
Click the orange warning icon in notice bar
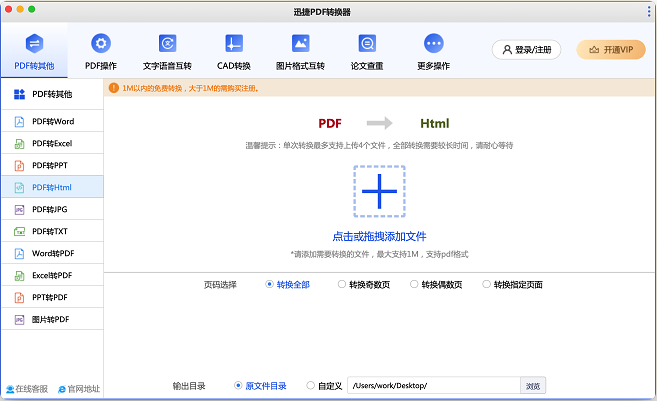click(x=114, y=88)
